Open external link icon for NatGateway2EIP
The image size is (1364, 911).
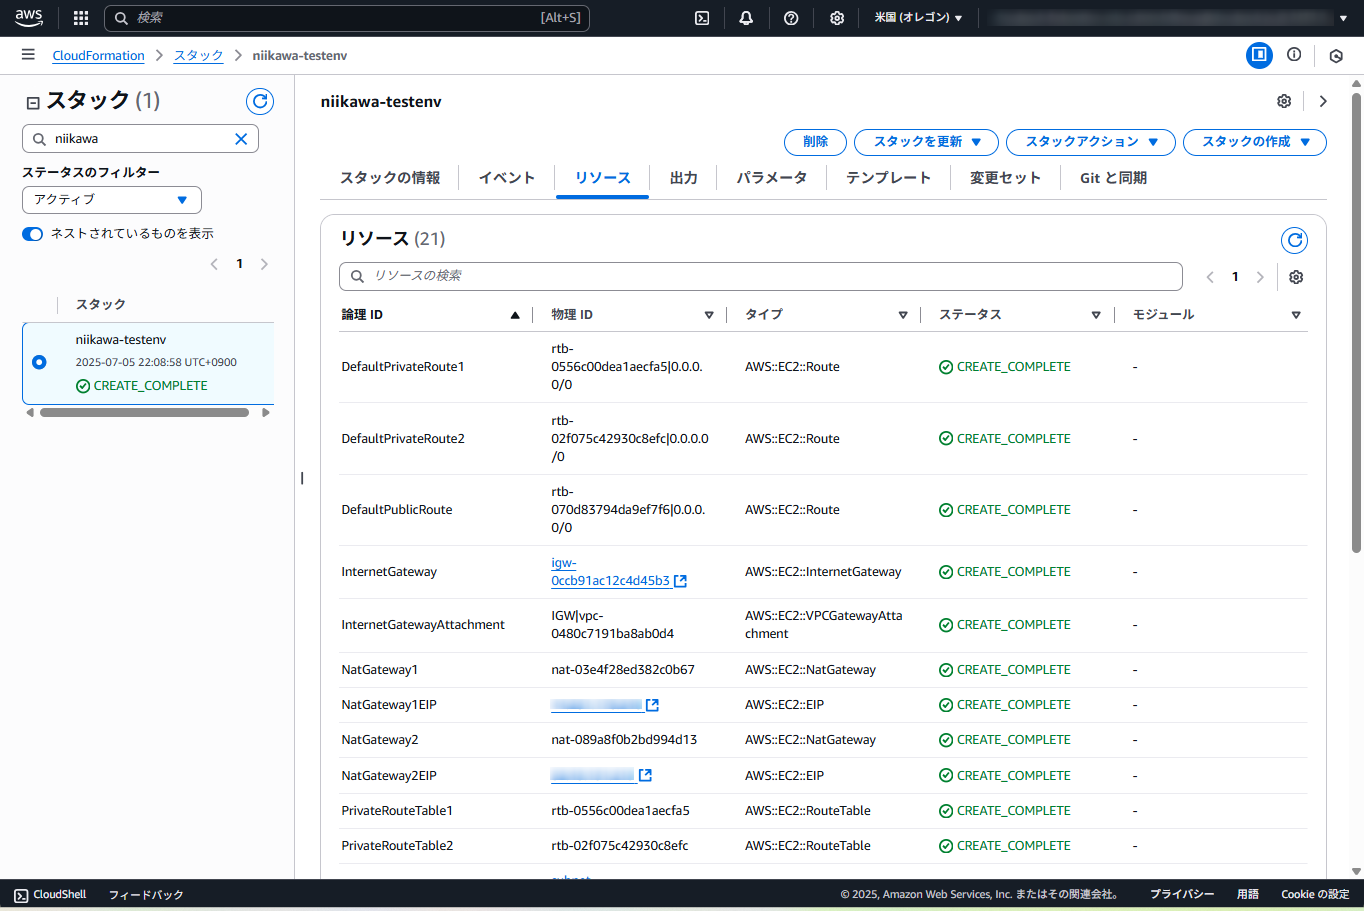[645, 775]
